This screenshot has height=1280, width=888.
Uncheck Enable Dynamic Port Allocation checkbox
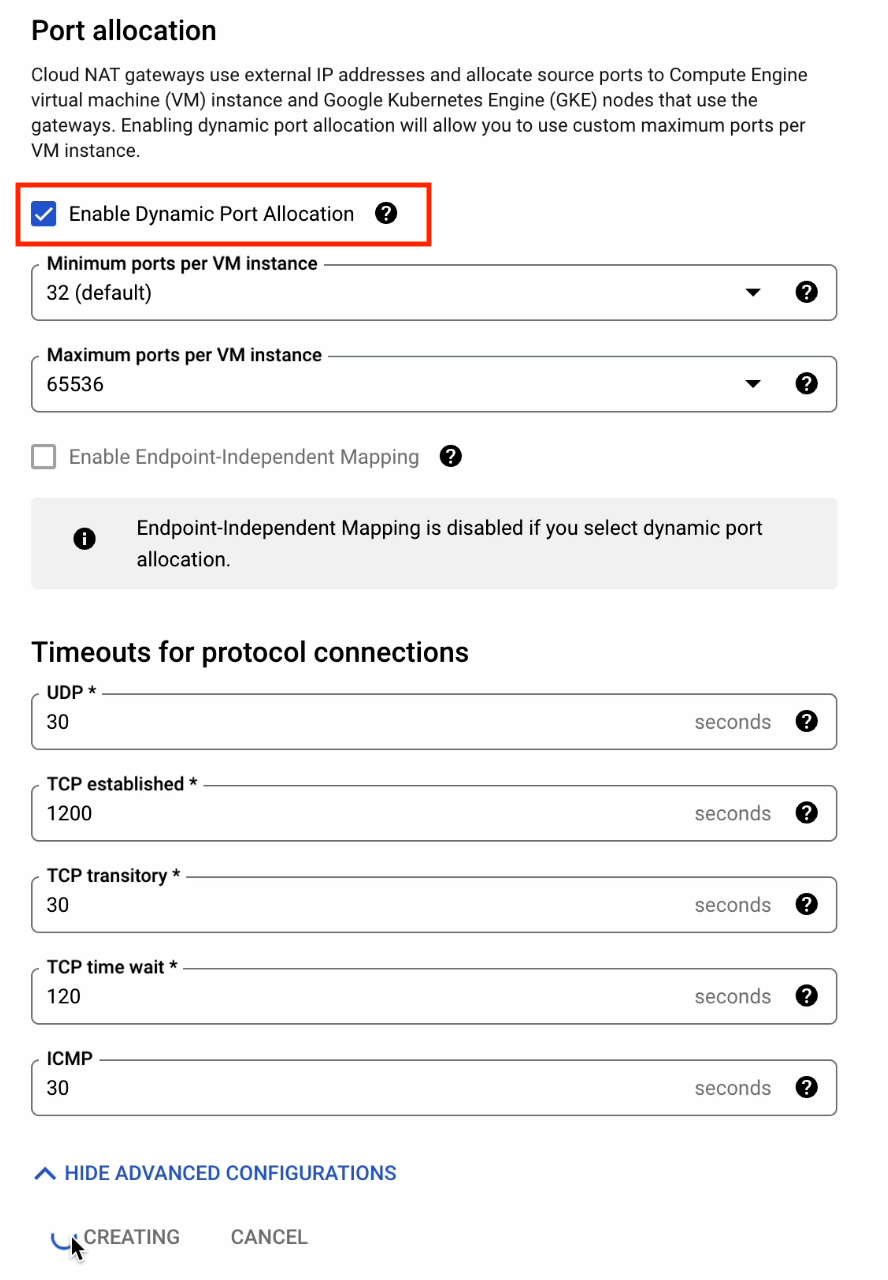pos(43,213)
